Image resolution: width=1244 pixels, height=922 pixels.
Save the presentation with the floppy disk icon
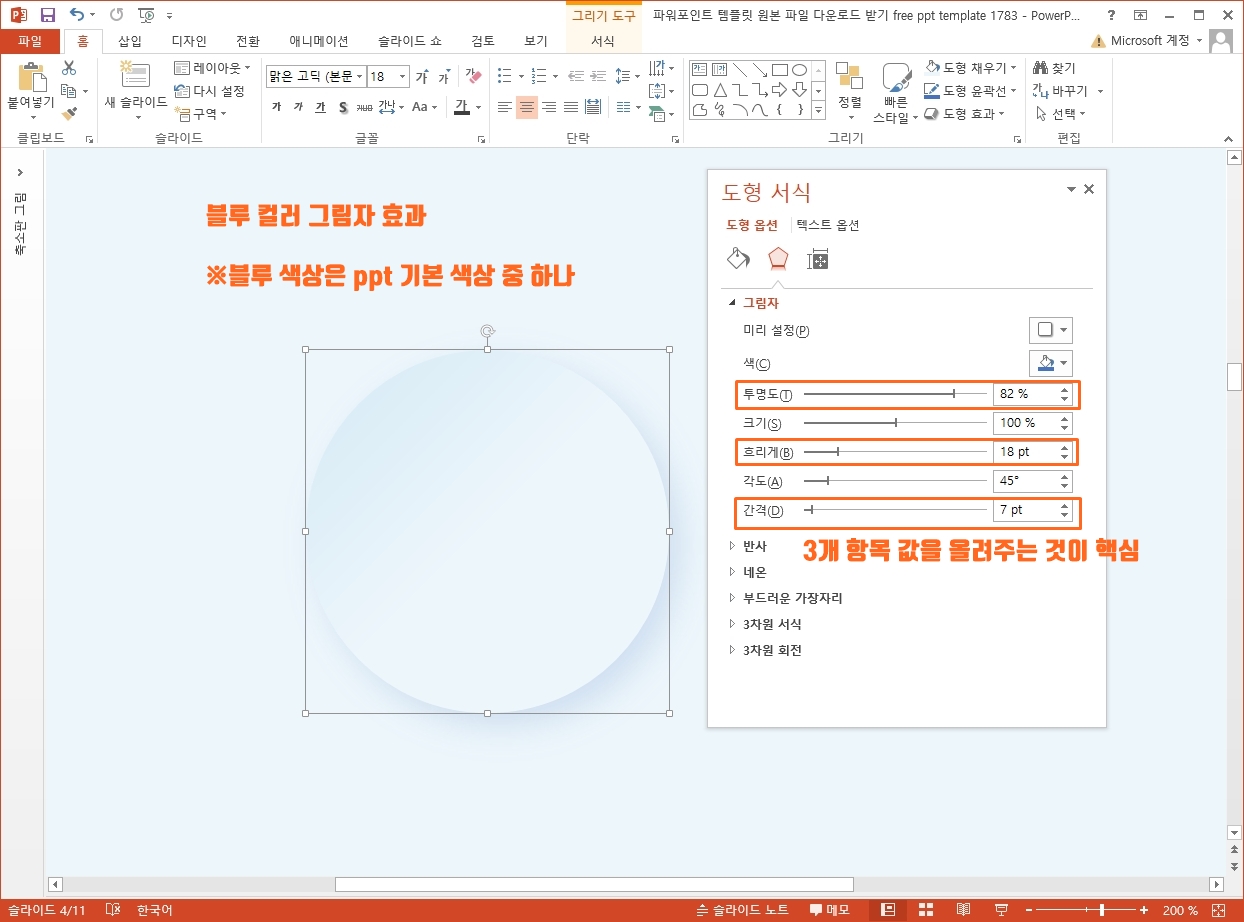(x=47, y=15)
